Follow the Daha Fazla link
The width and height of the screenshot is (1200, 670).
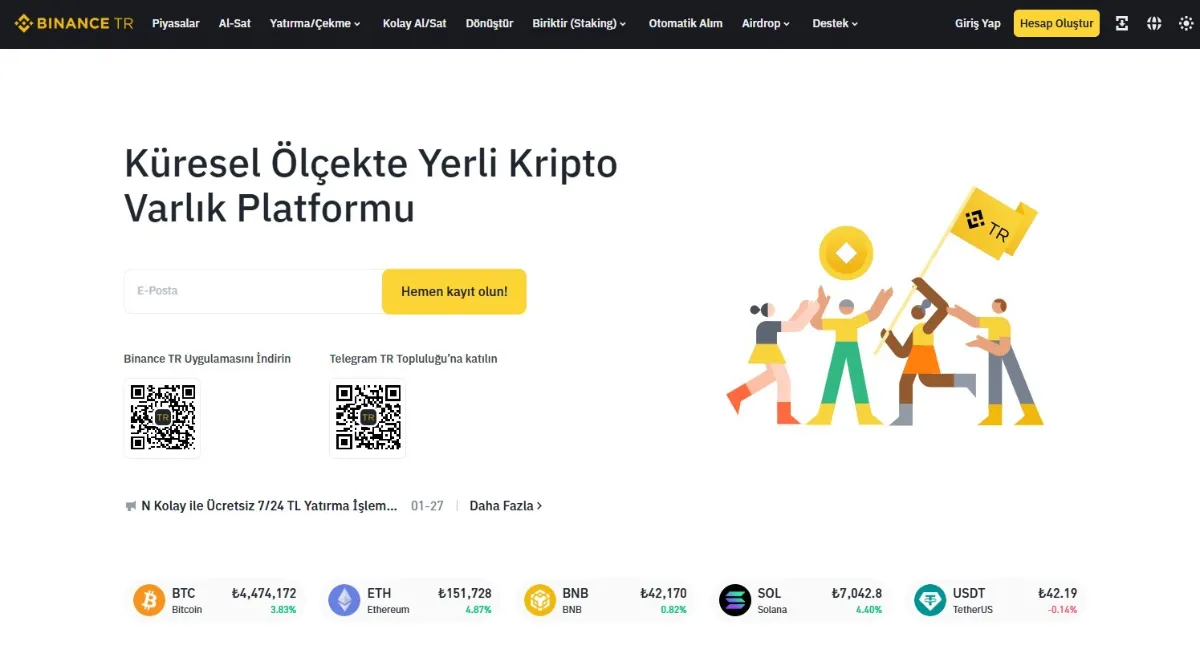coord(502,506)
